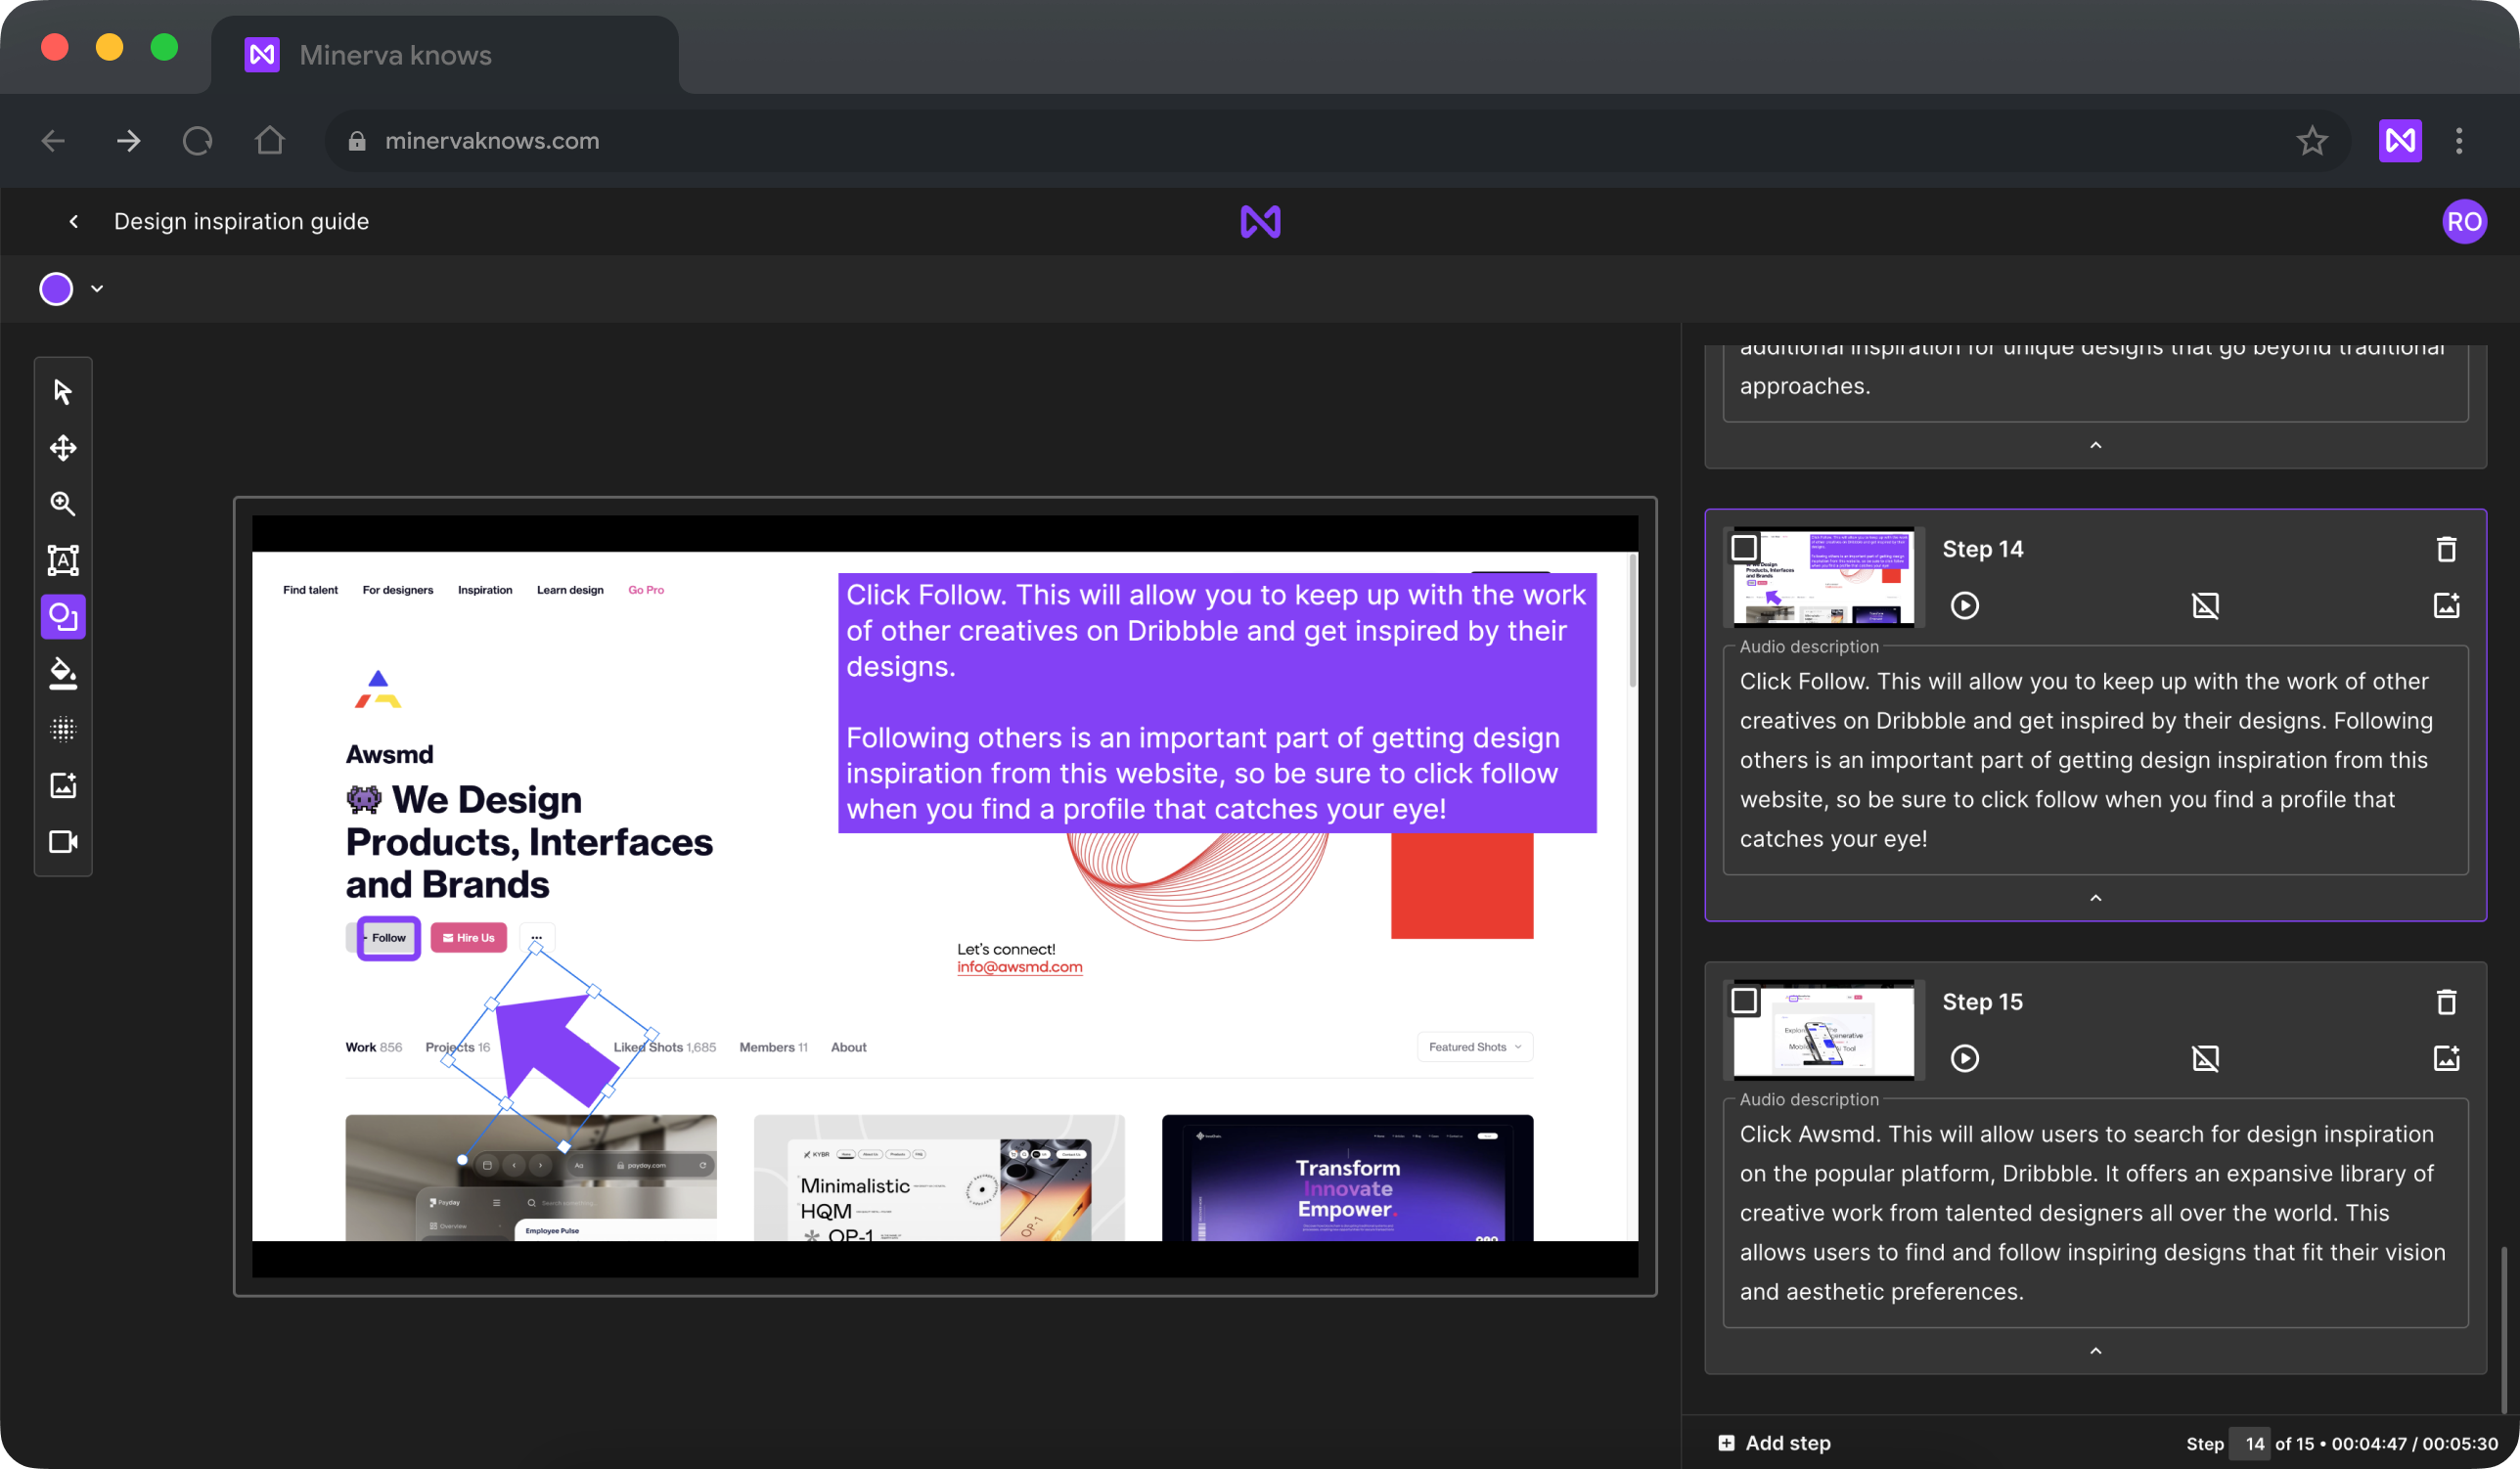Go to browser home page
This screenshot has height=1469, width=2520.
point(269,140)
